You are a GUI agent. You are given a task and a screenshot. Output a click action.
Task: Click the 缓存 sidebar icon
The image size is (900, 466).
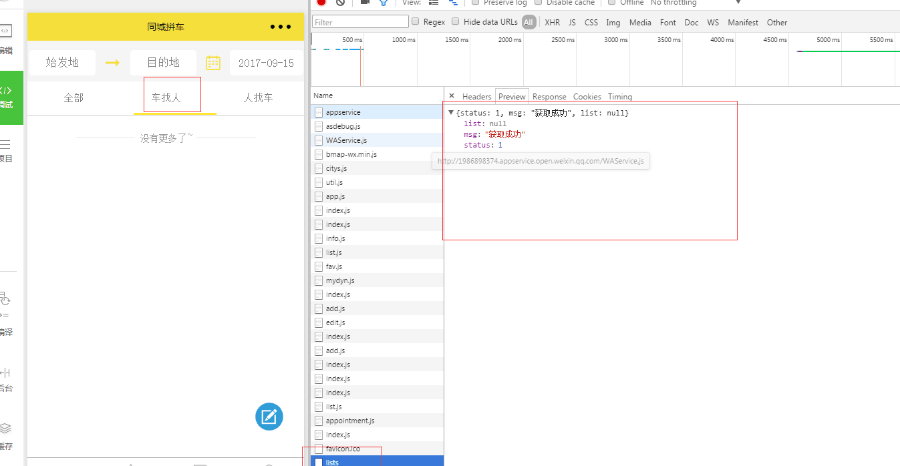pyautogui.click(x=6, y=436)
